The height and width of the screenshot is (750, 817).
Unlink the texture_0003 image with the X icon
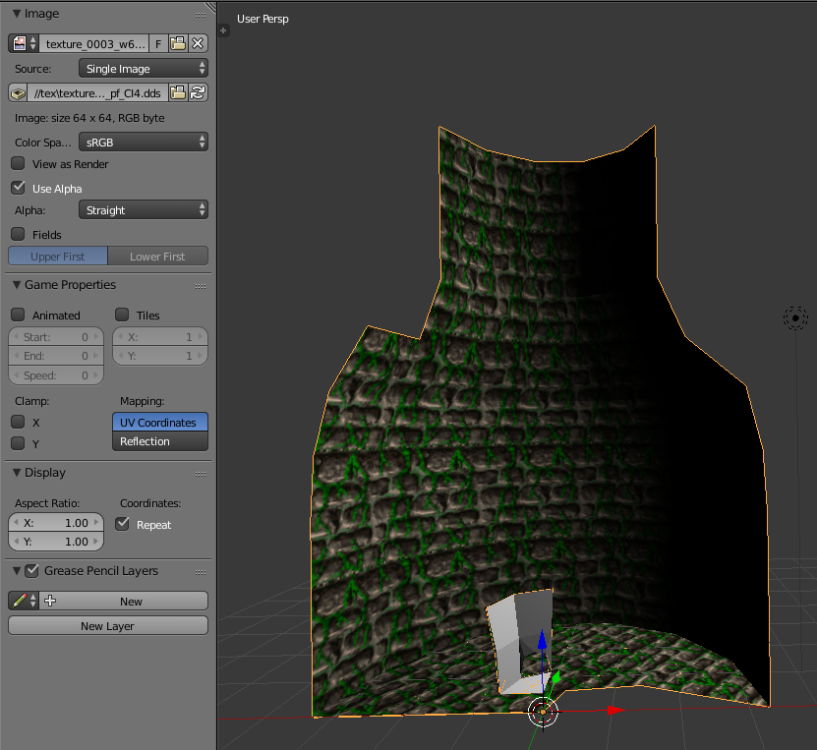pos(198,43)
